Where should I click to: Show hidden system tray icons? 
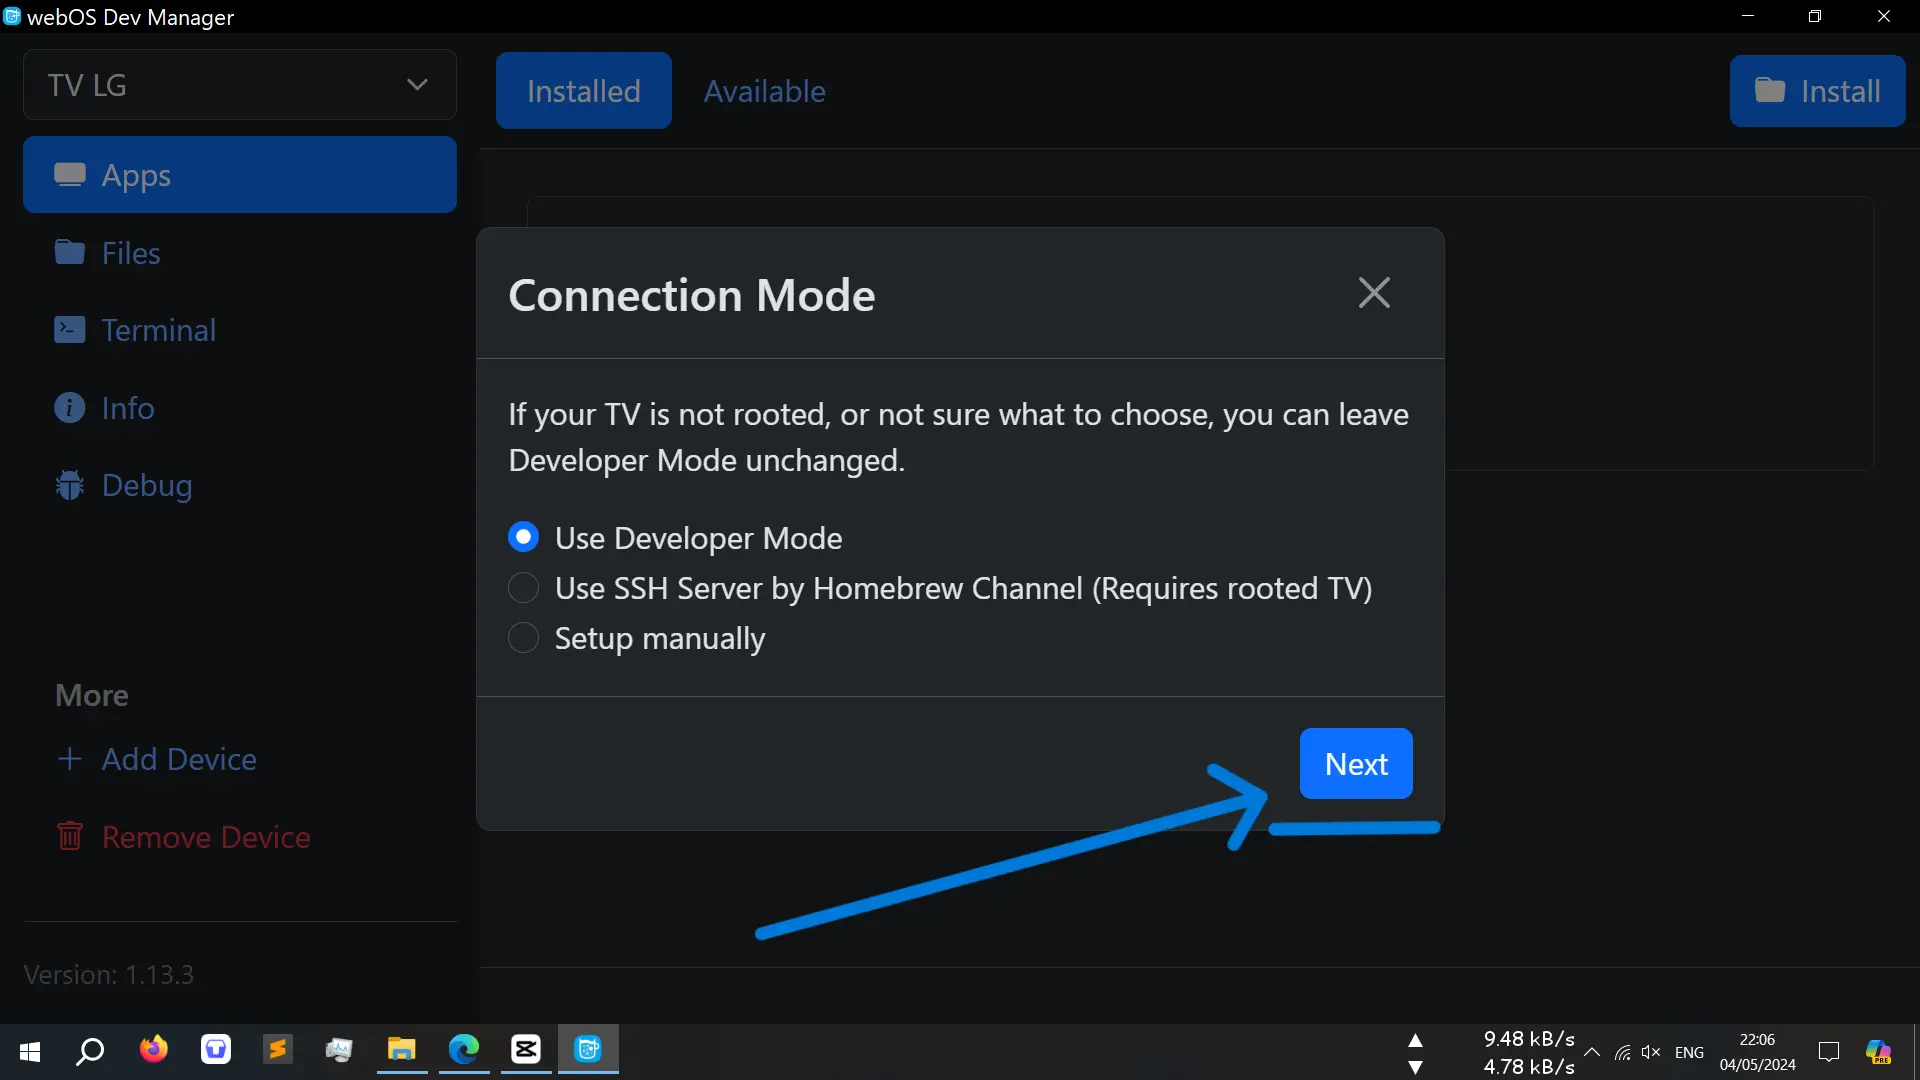pyautogui.click(x=1592, y=1052)
